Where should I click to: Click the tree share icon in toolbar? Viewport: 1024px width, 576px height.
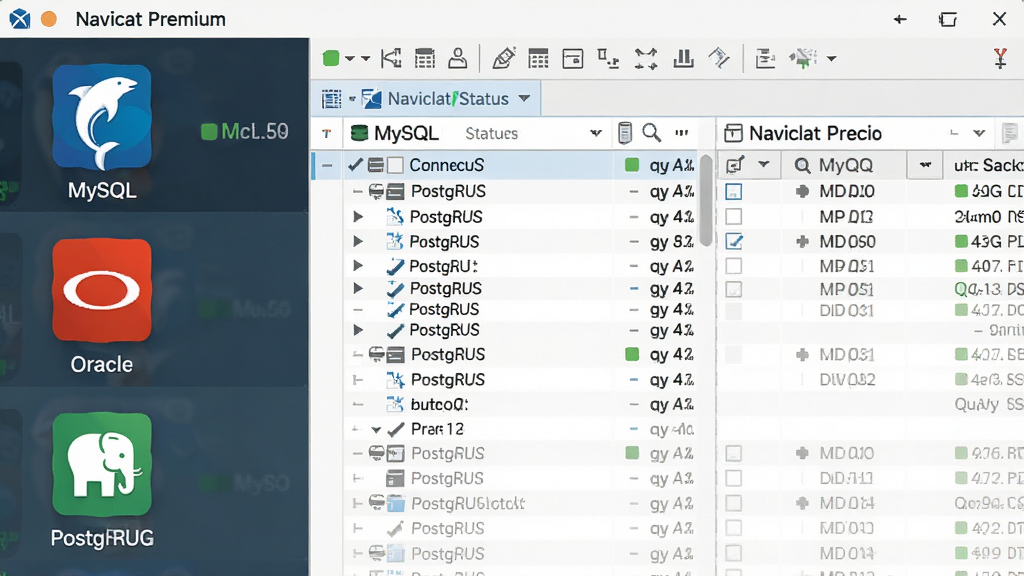coord(391,59)
